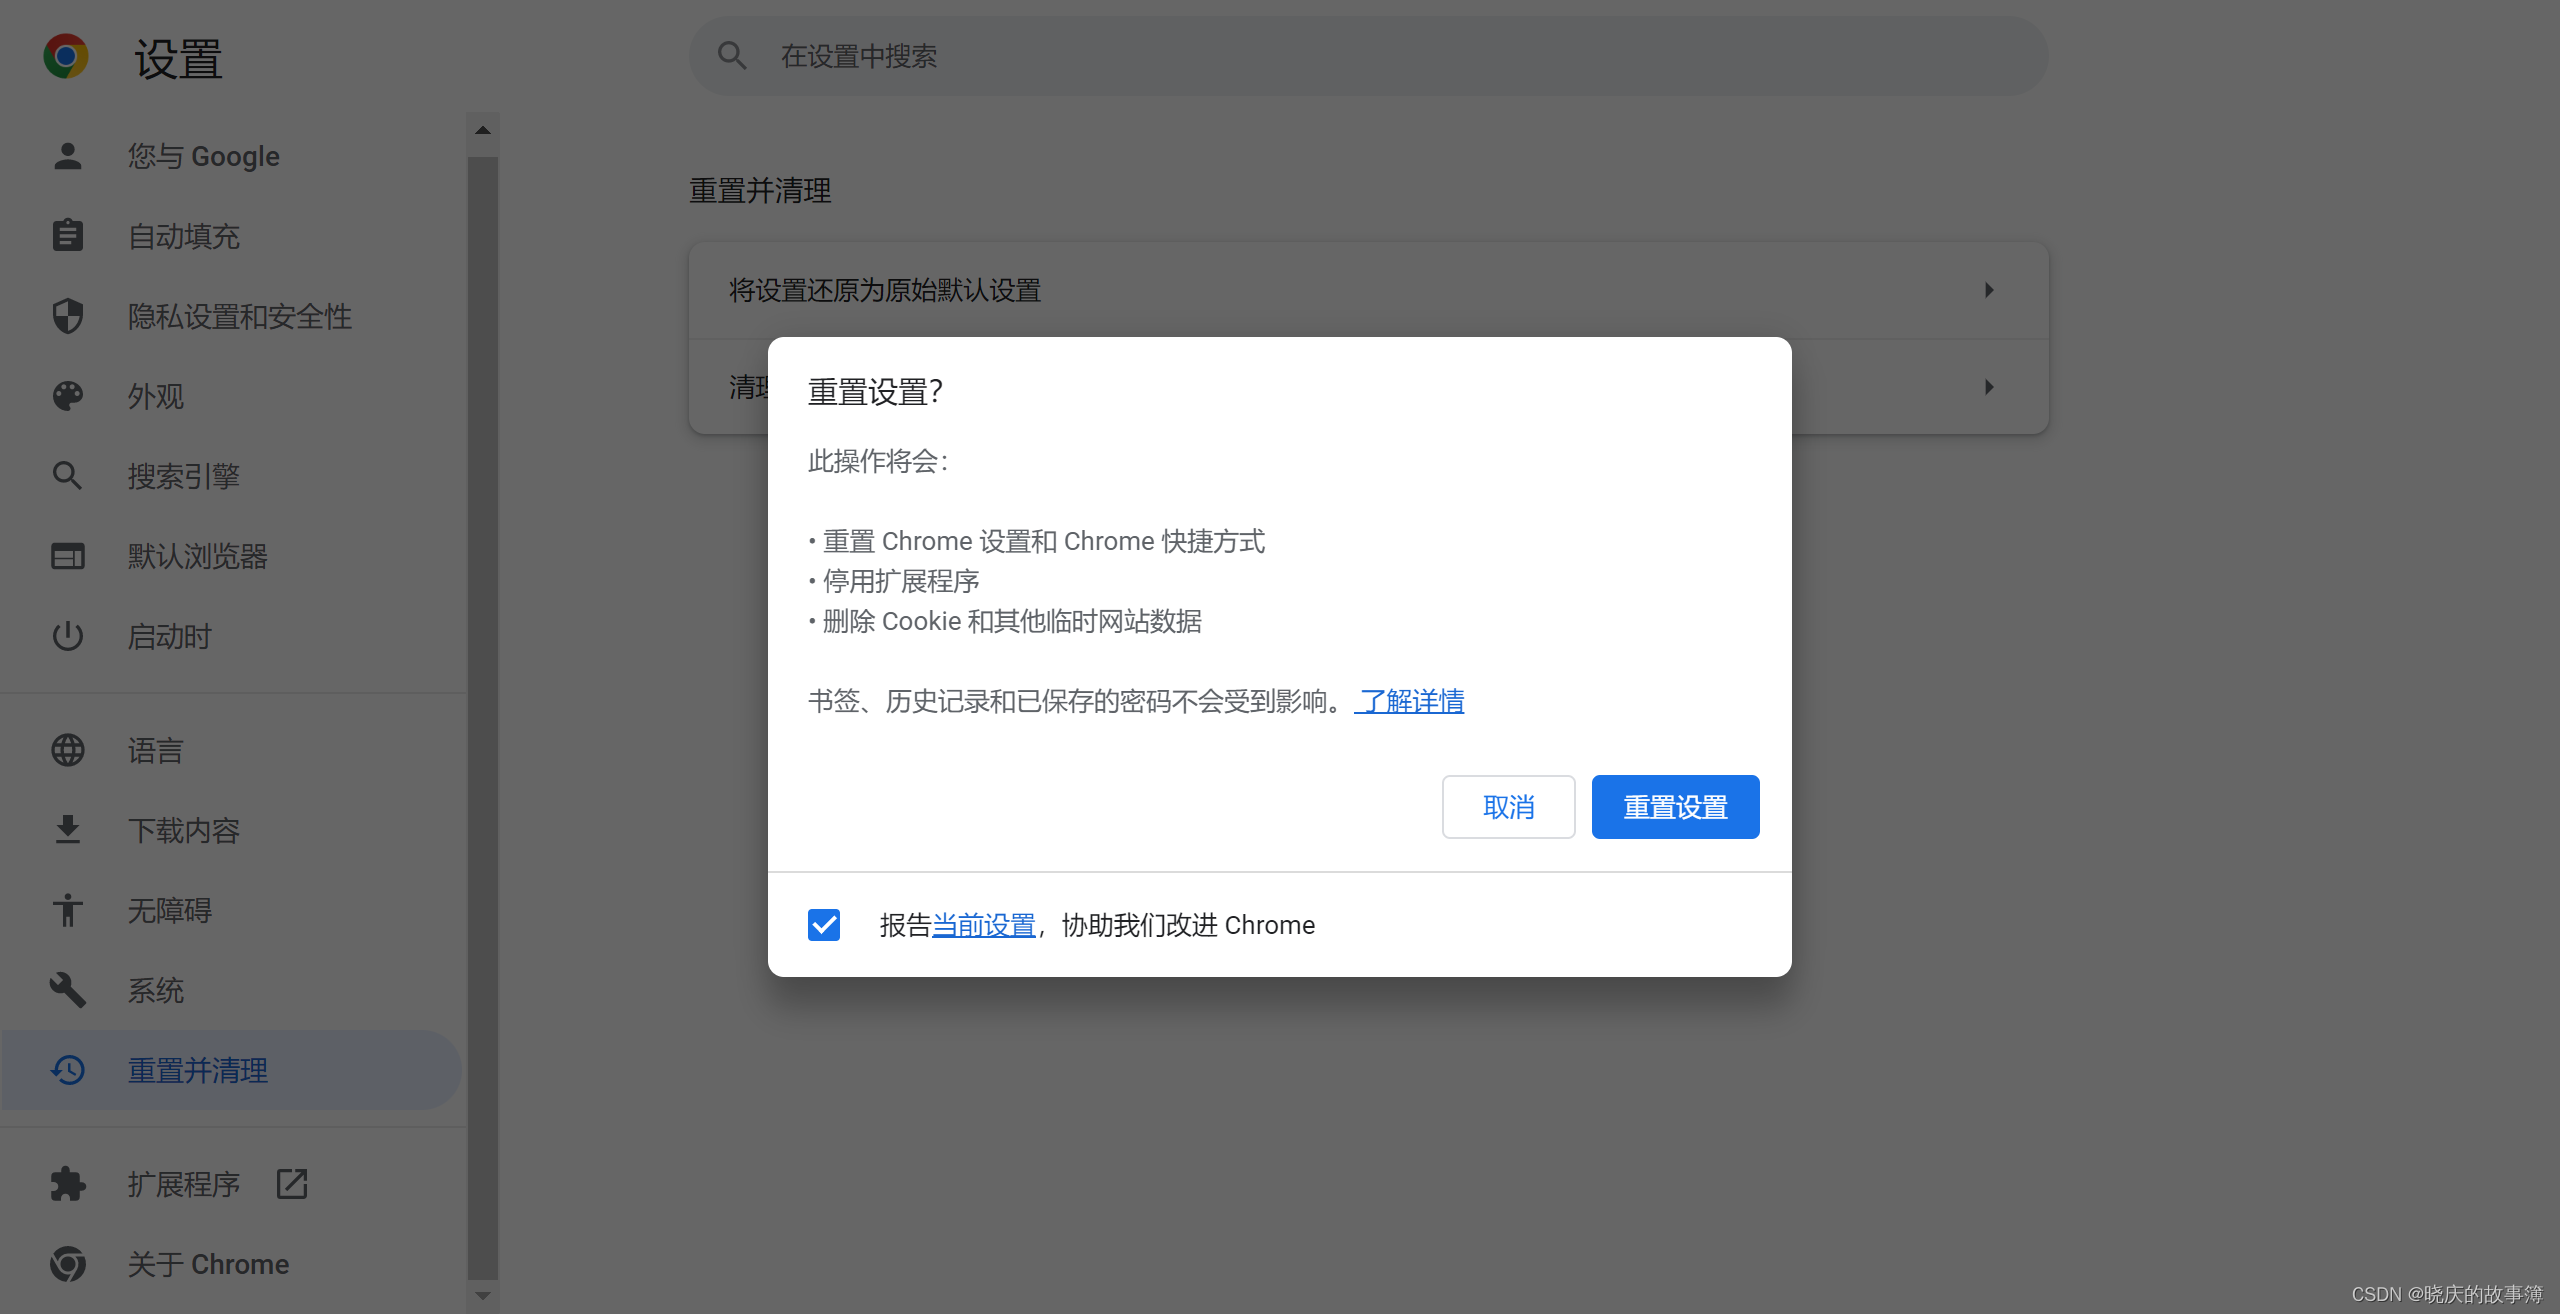Click the blue 重置设置 button
Viewport: 2560px width, 1314px height.
pos(1675,807)
